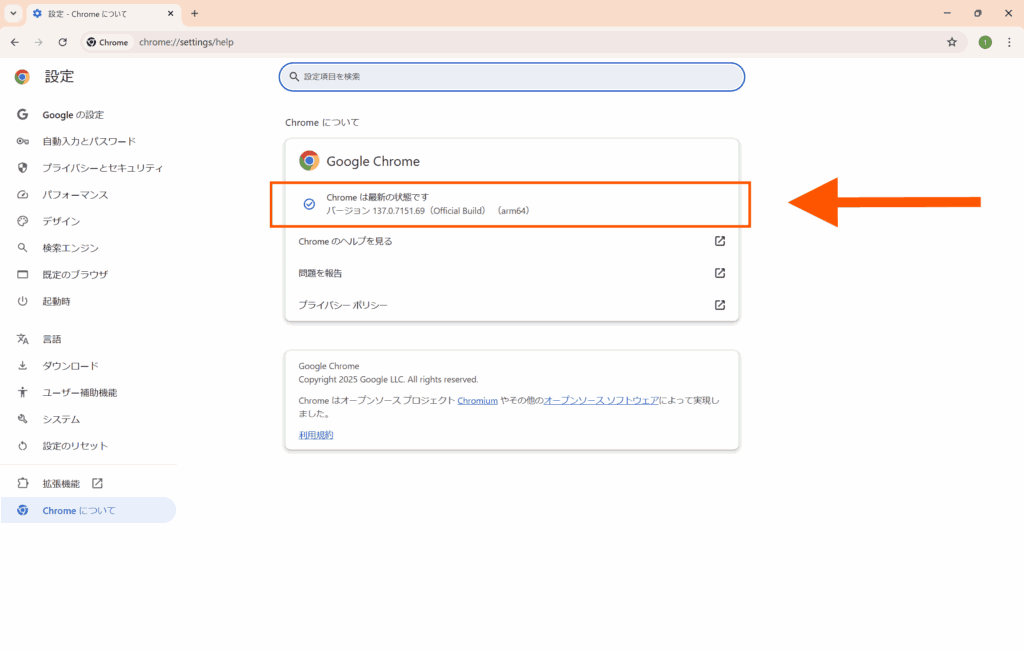Image resolution: width=1024 pixels, height=651 pixels.
Task: Click the palette icon for デザイン
Action: pos(22,221)
